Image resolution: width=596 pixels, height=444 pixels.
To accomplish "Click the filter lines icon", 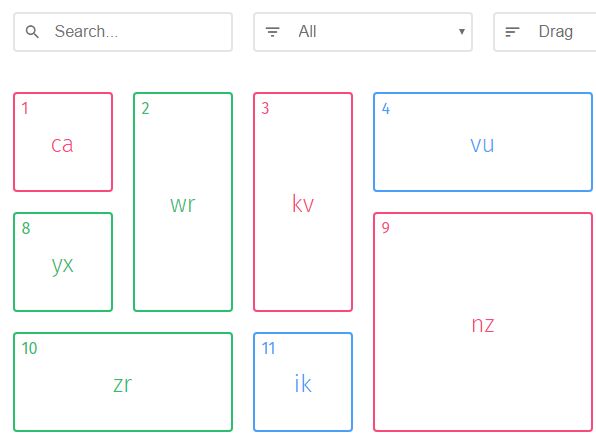I will point(272,32).
